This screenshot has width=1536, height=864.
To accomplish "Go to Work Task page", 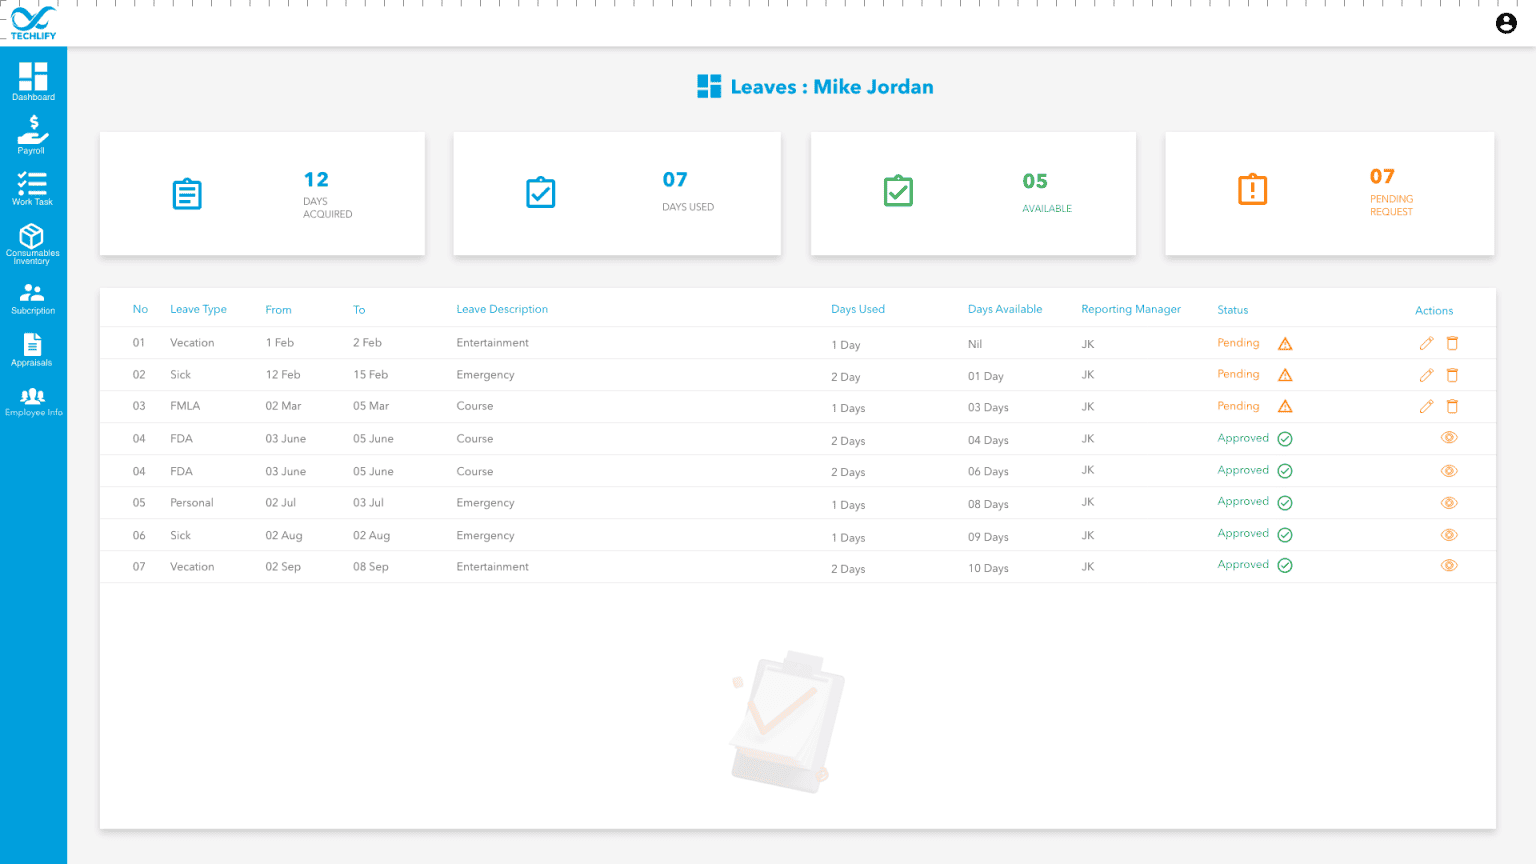I will coord(32,188).
